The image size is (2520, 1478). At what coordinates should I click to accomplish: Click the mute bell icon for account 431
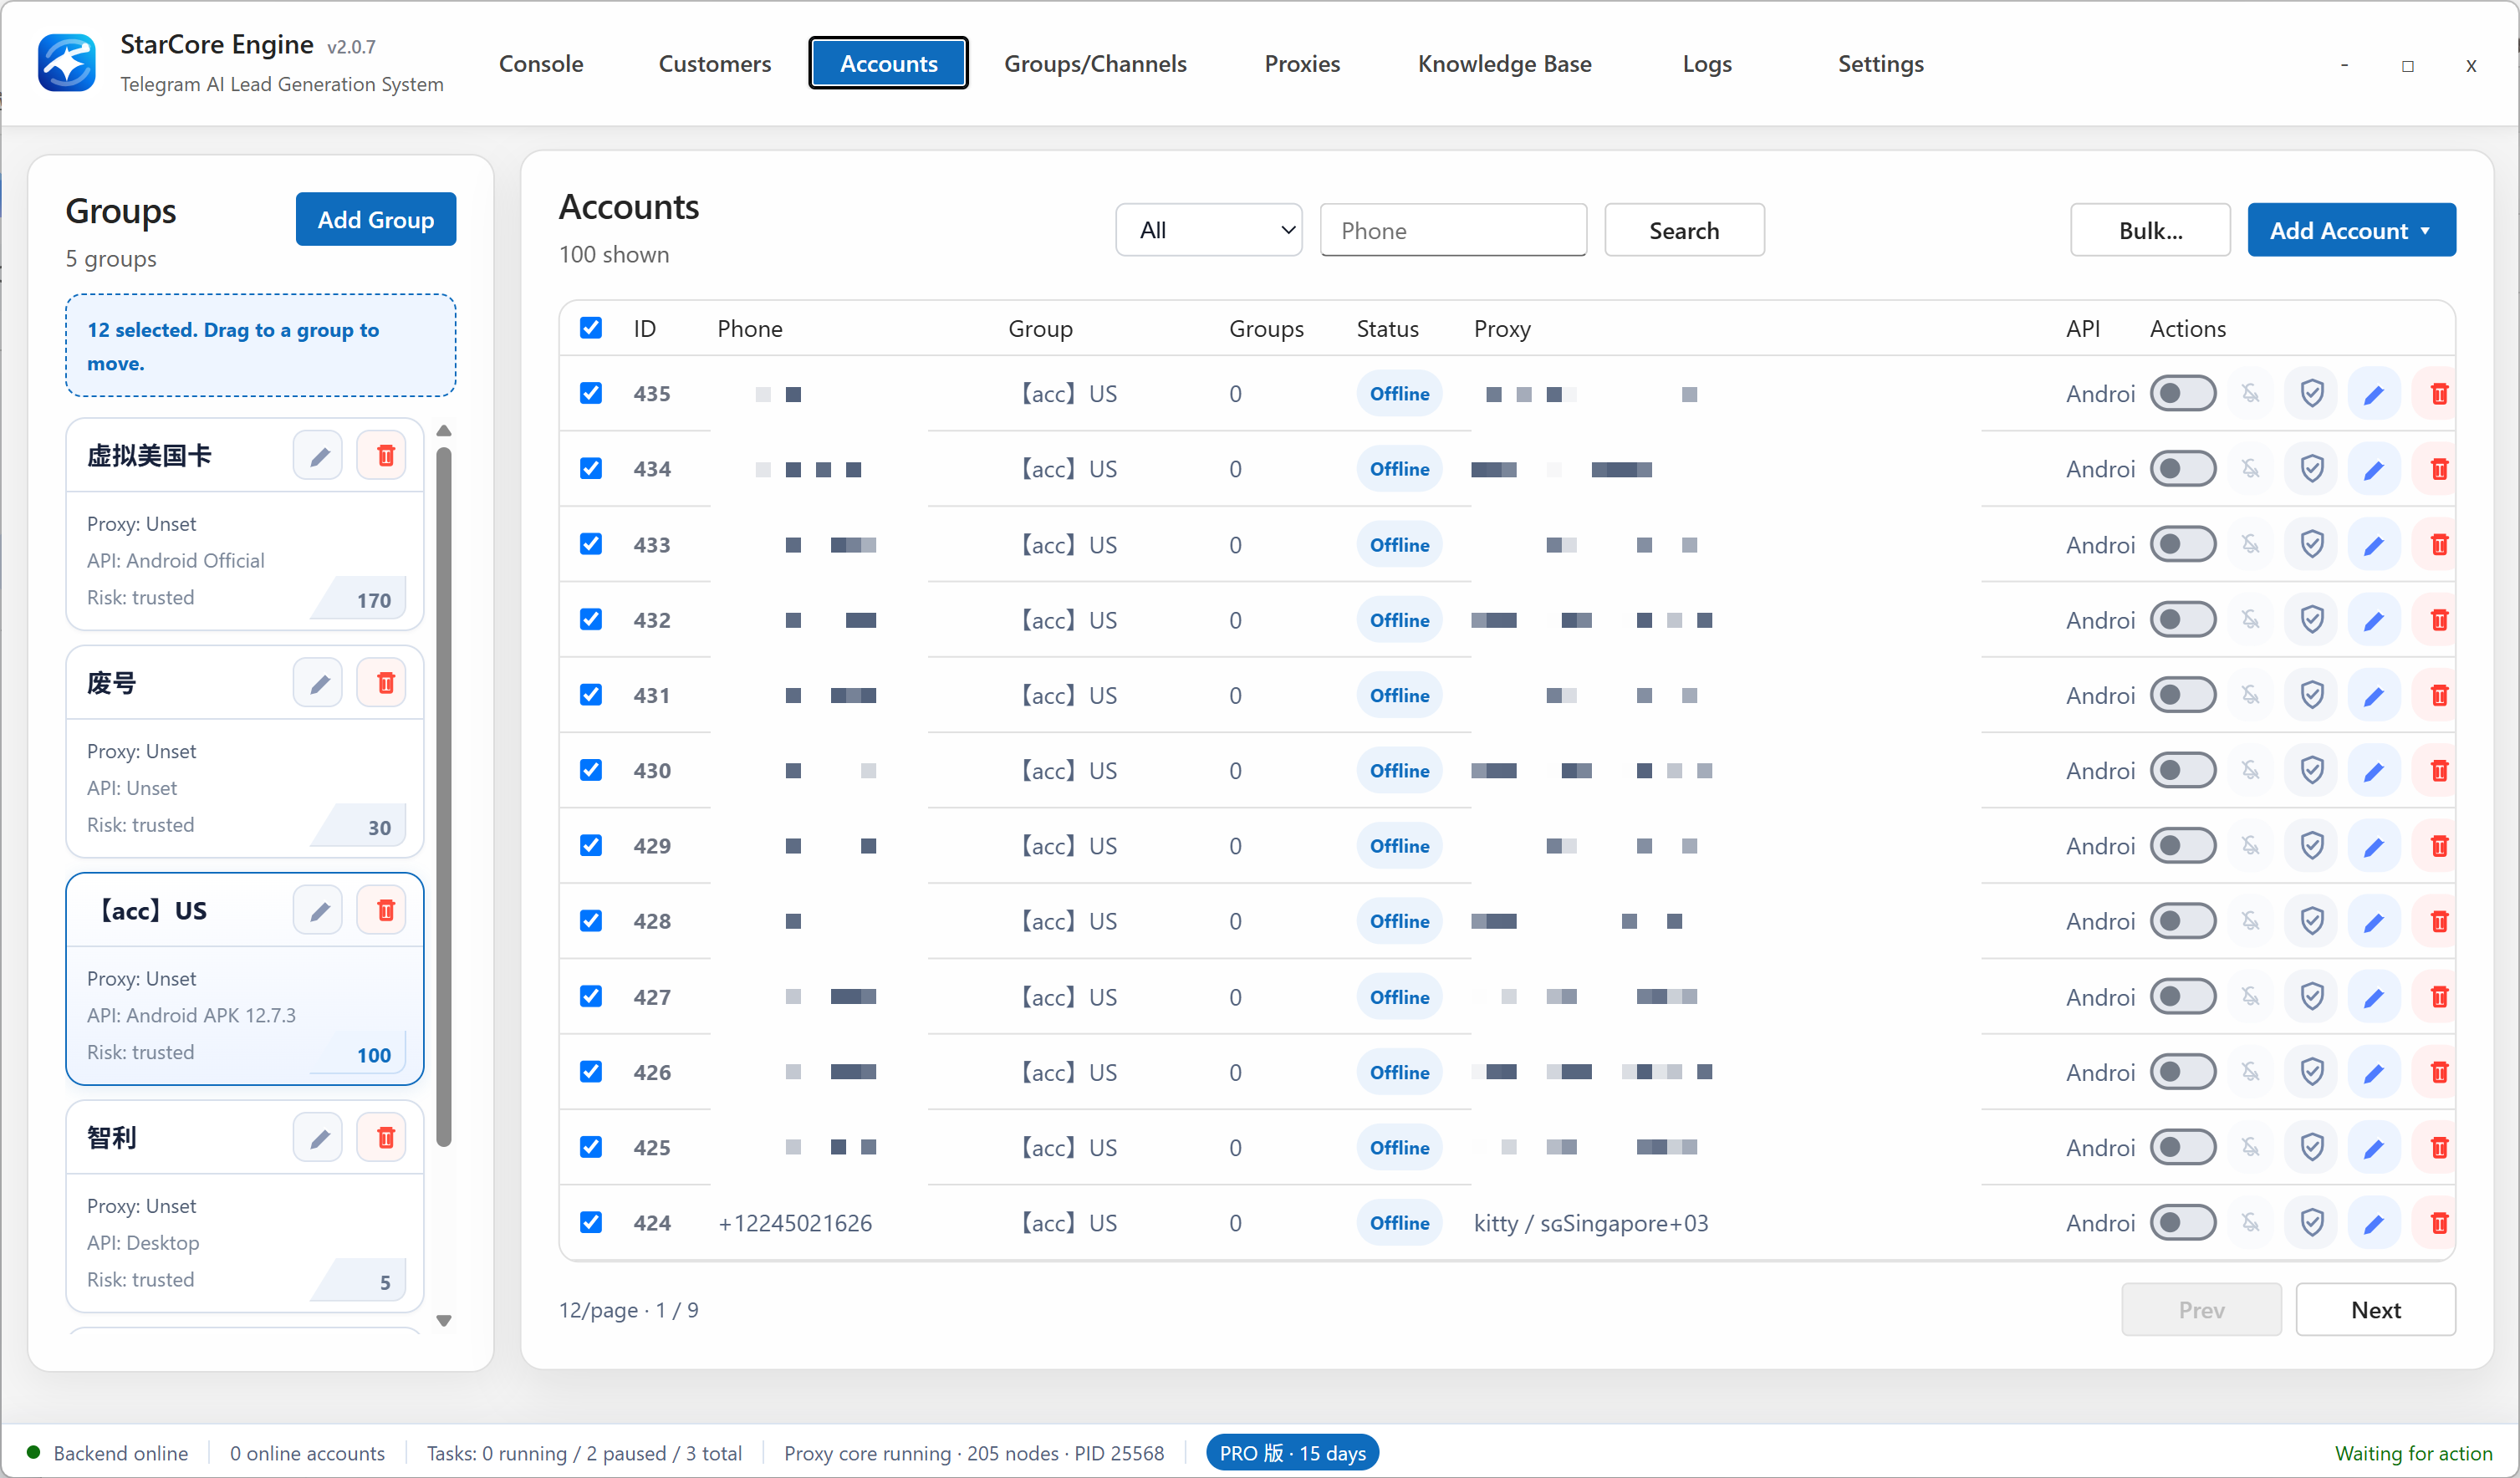pyautogui.click(x=2250, y=694)
